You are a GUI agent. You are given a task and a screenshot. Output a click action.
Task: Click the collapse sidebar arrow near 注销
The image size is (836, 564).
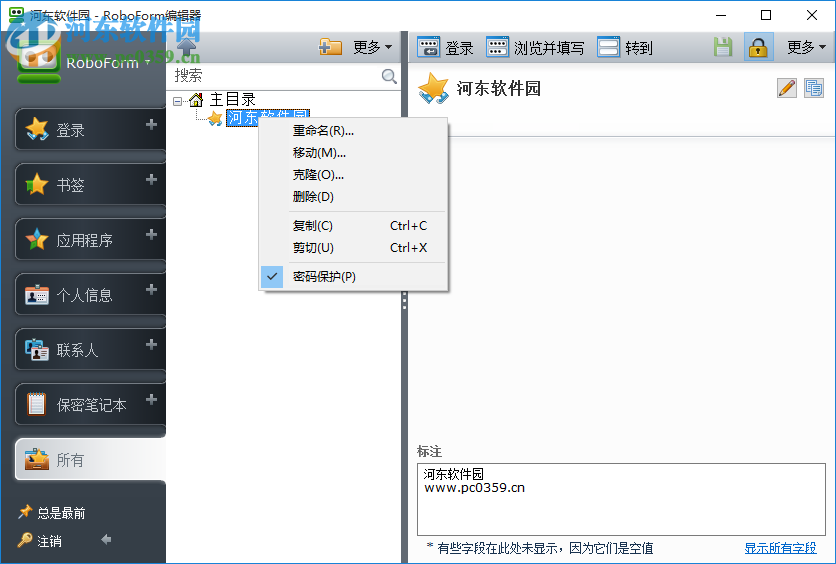point(106,539)
